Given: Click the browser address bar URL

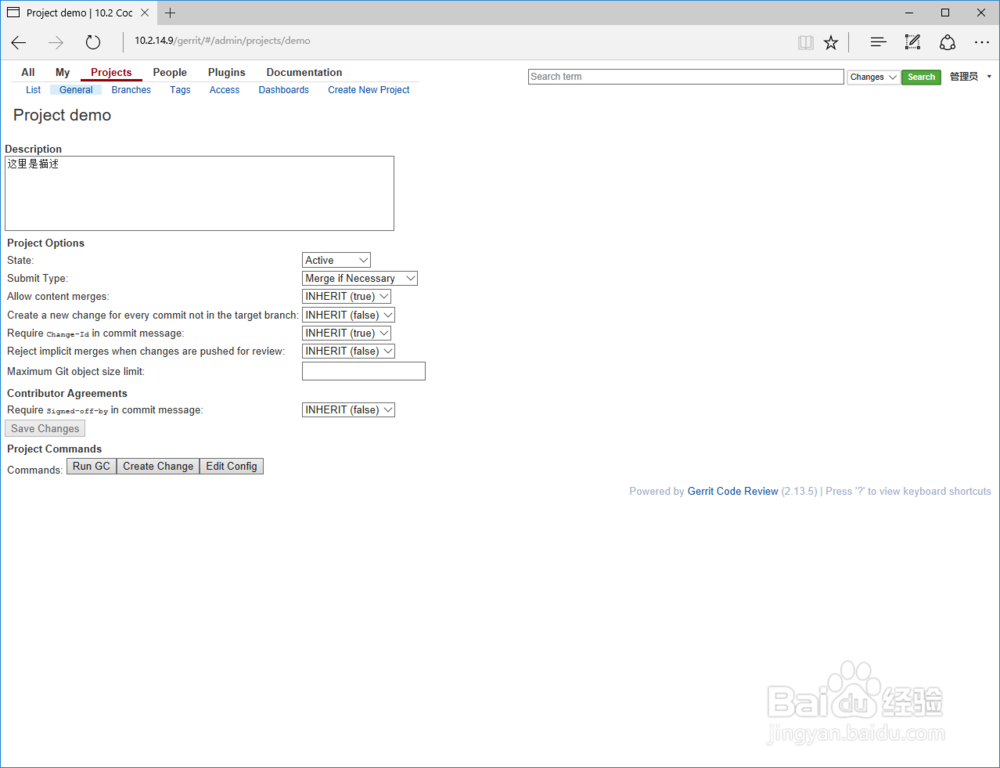Looking at the screenshot, I should (222, 41).
